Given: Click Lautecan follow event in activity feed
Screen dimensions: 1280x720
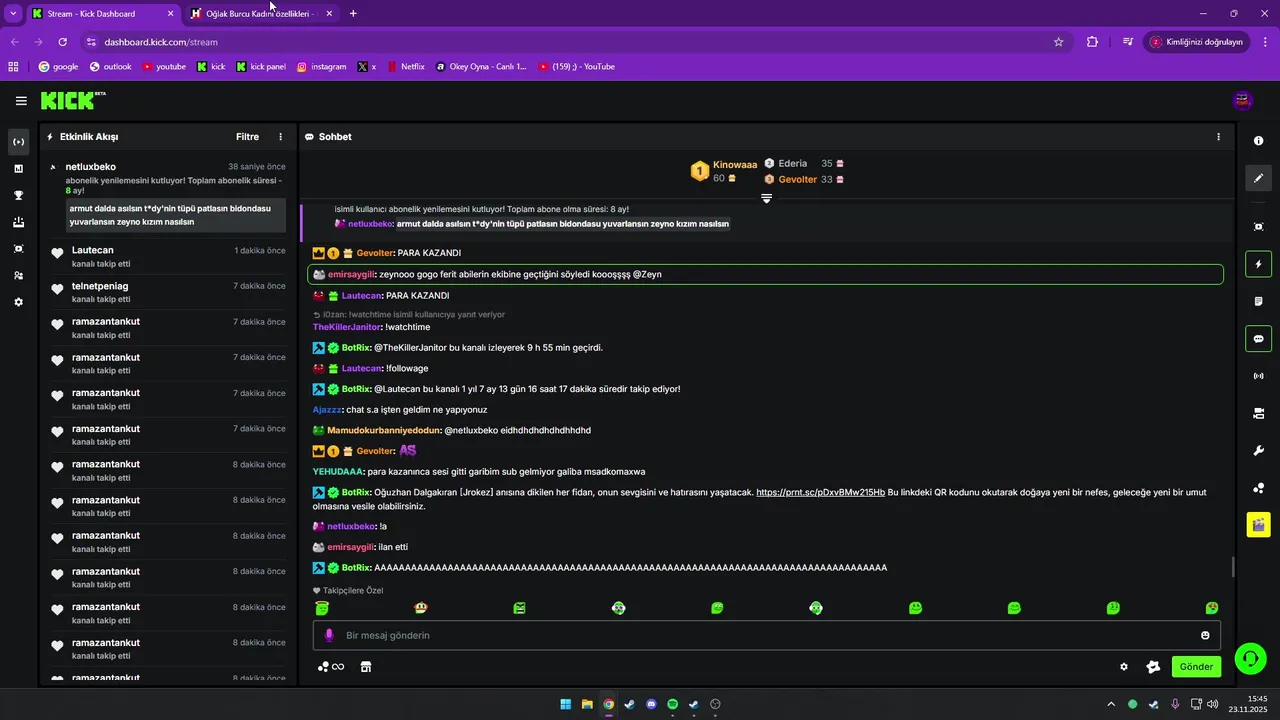Looking at the screenshot, I should (168, 257).
